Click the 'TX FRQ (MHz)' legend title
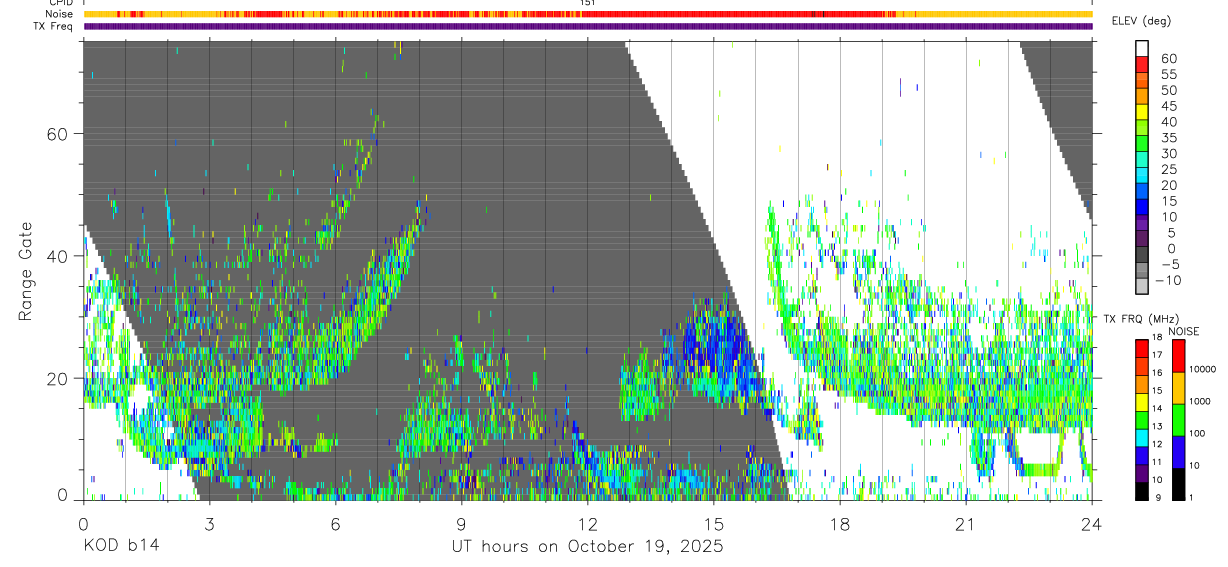 (1141, 319)
